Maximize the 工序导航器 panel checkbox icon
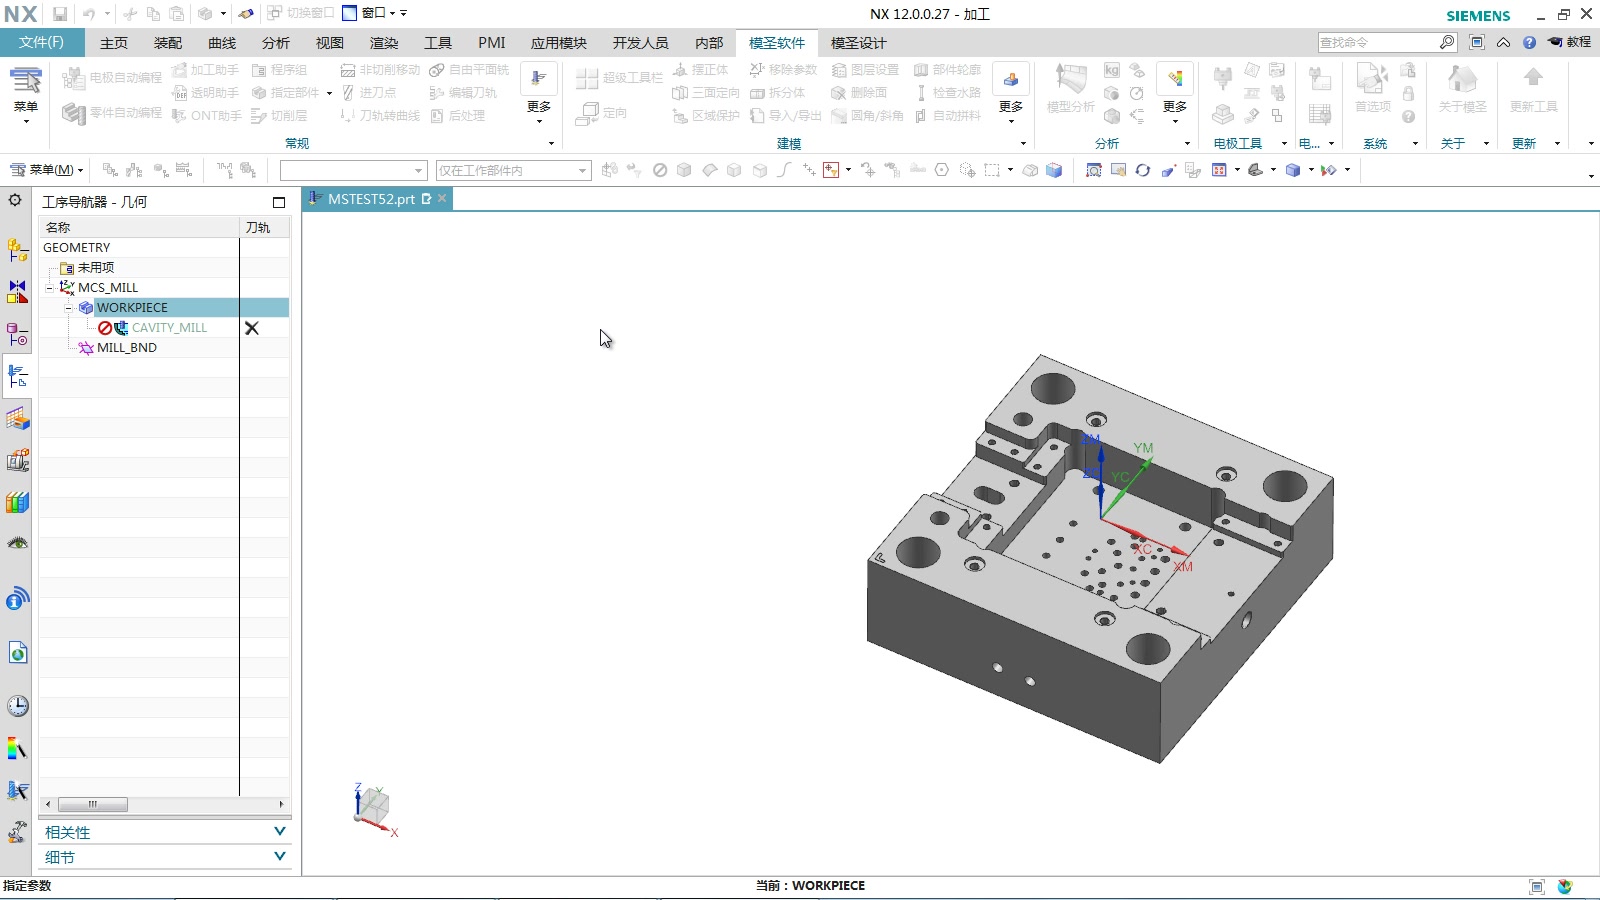This screenshot has width=1600, height=900. (279, 202)
